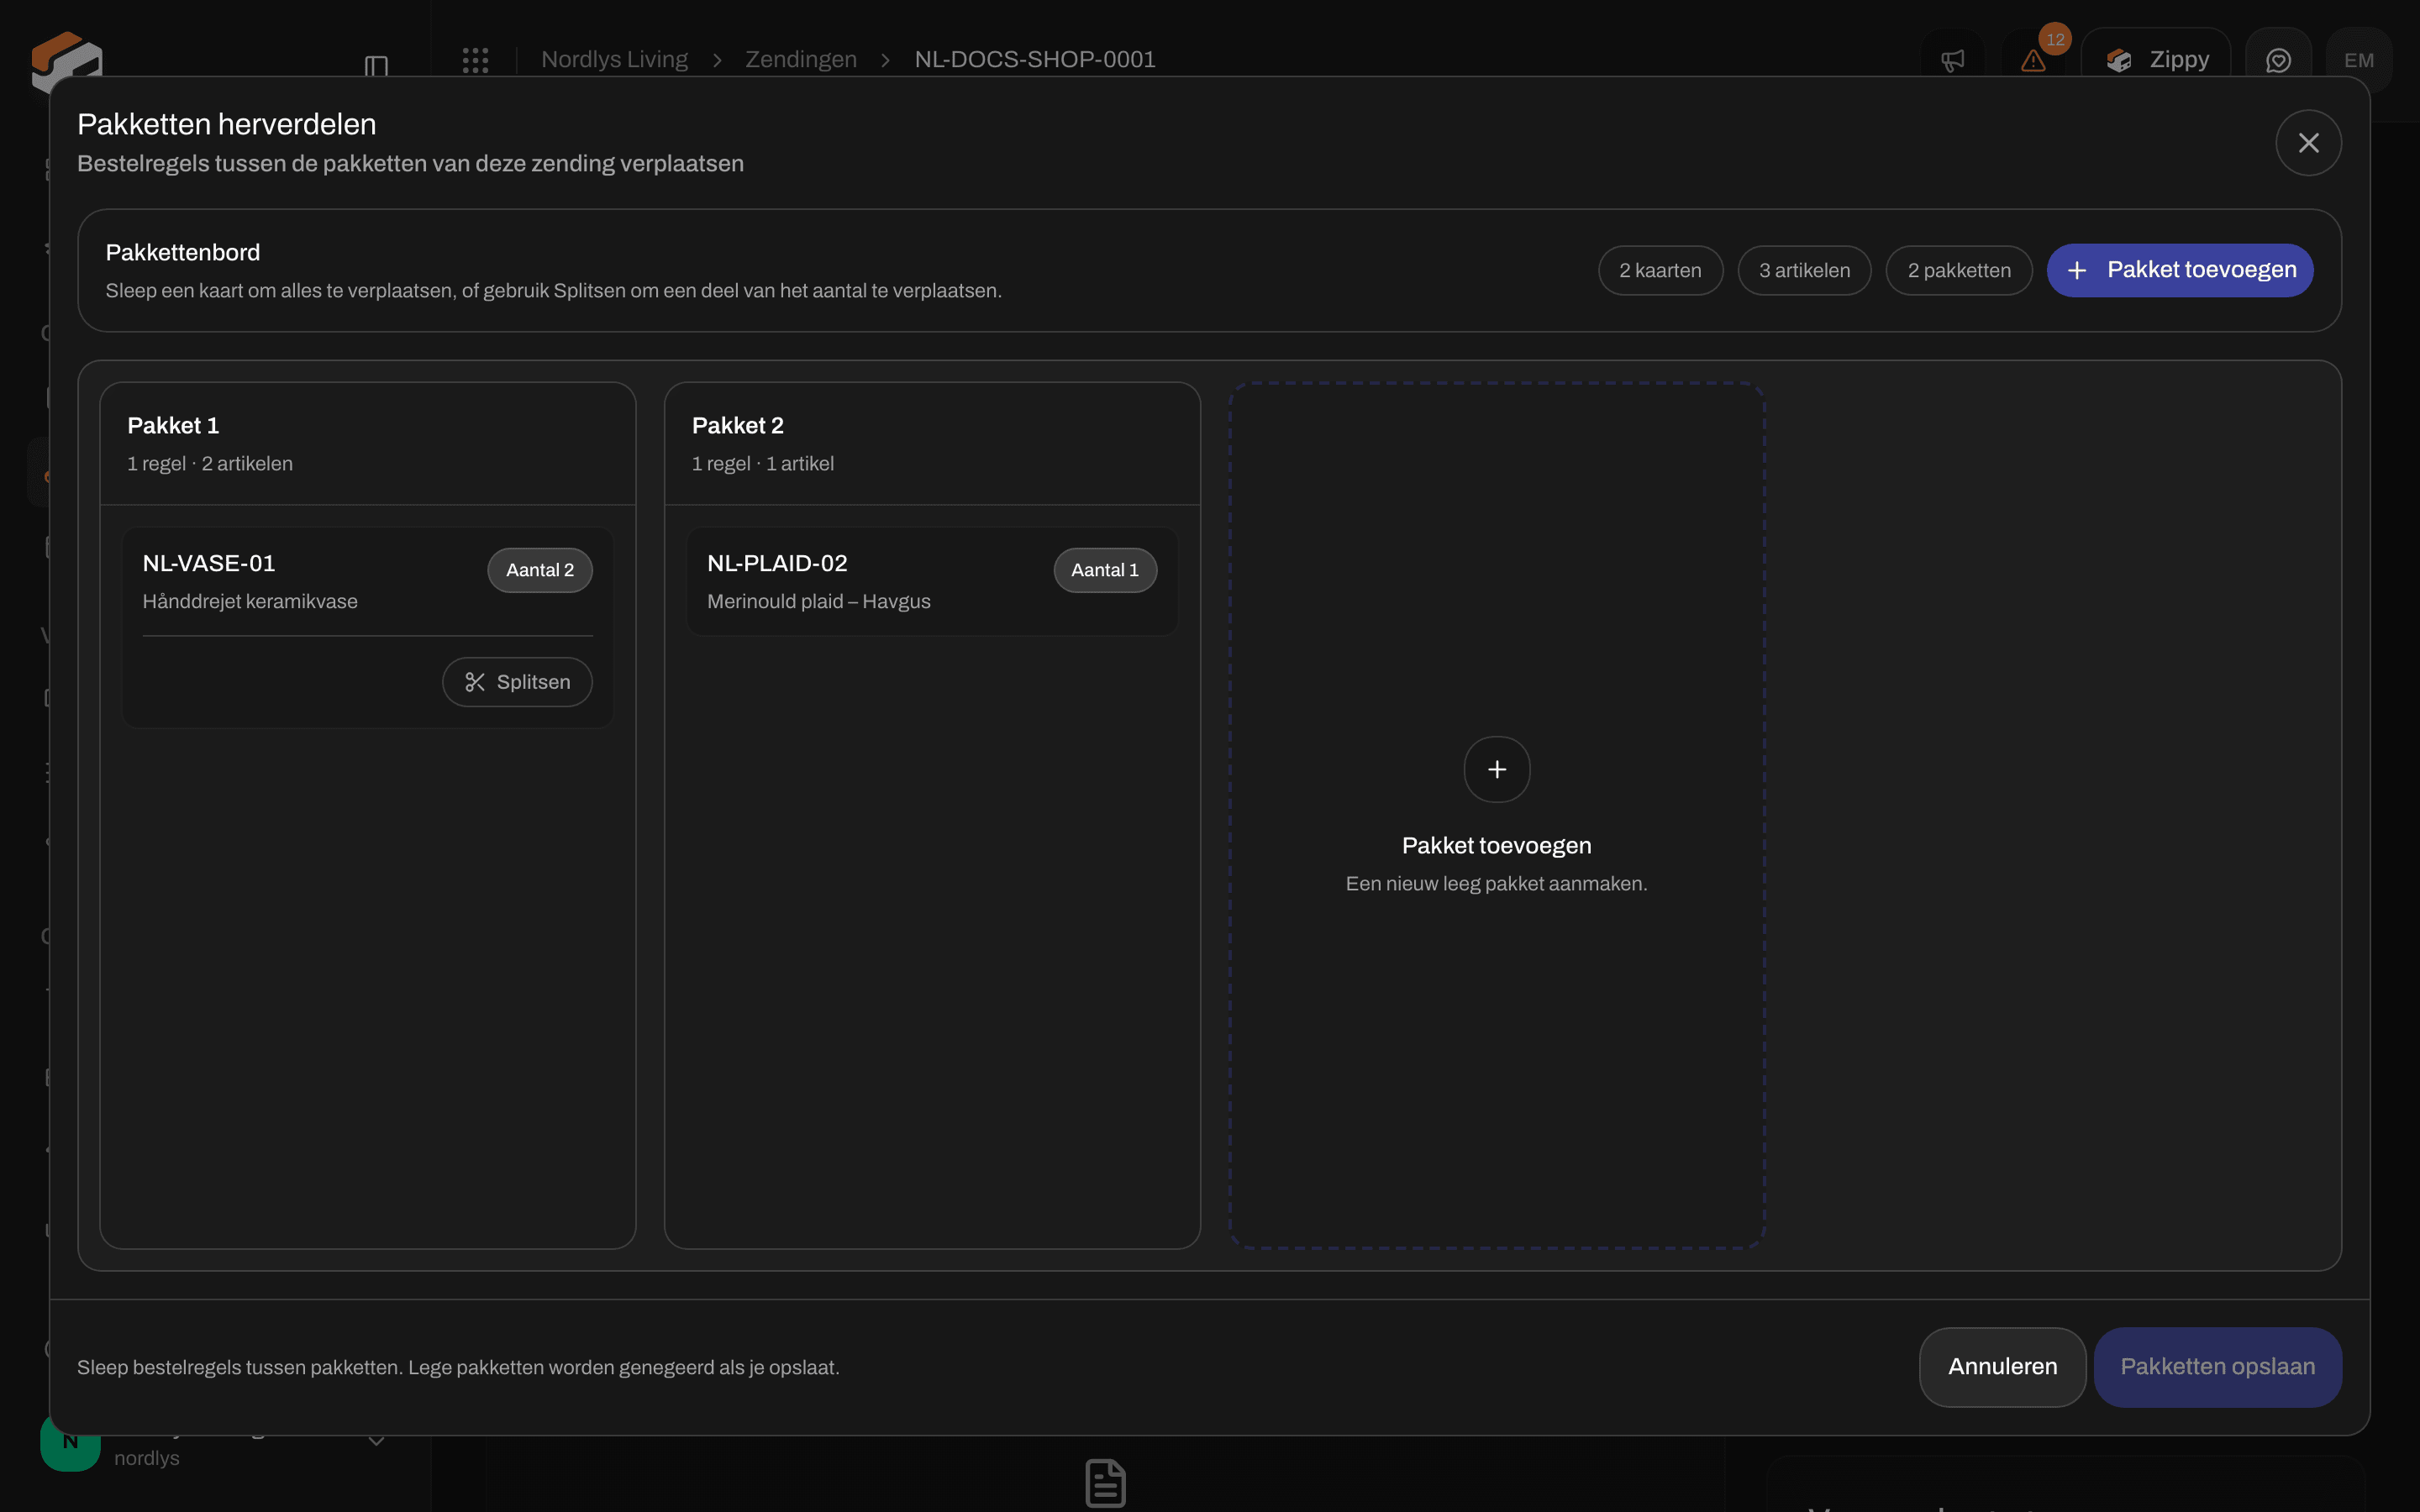Select the NL-PLAID-02 card title
The width and height of the screenshot is (2420, 1512).
(777, 563)
